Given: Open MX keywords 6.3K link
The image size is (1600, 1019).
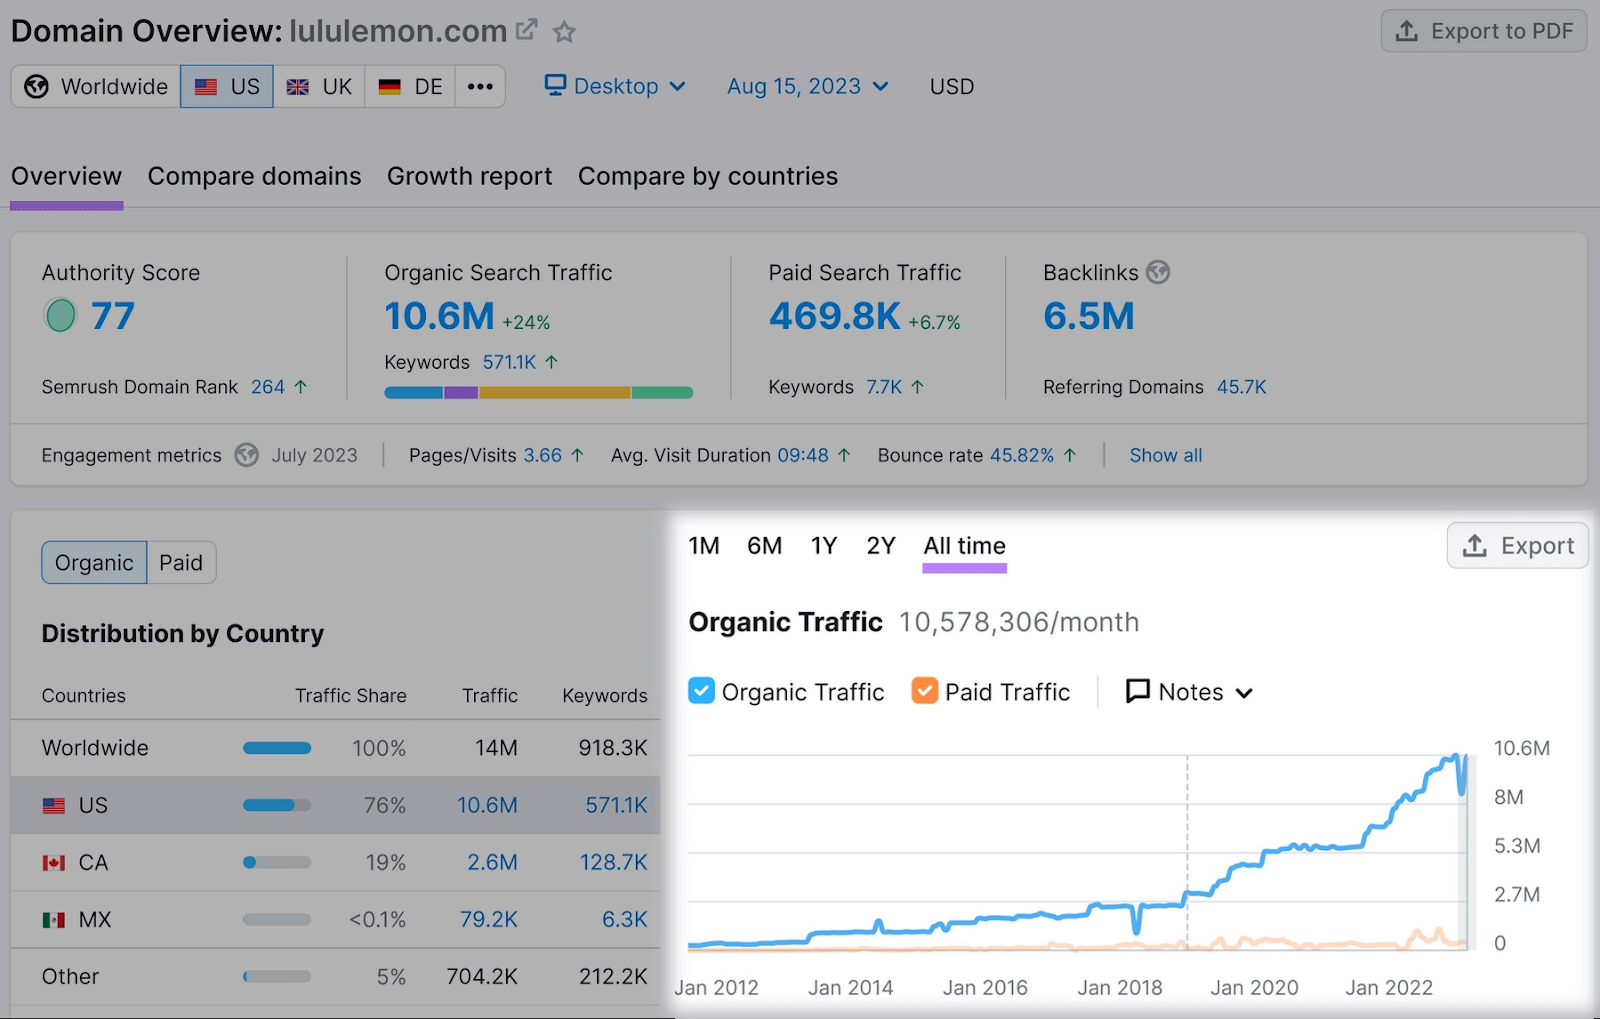Looking at the screenshot, I should [625, 919].
